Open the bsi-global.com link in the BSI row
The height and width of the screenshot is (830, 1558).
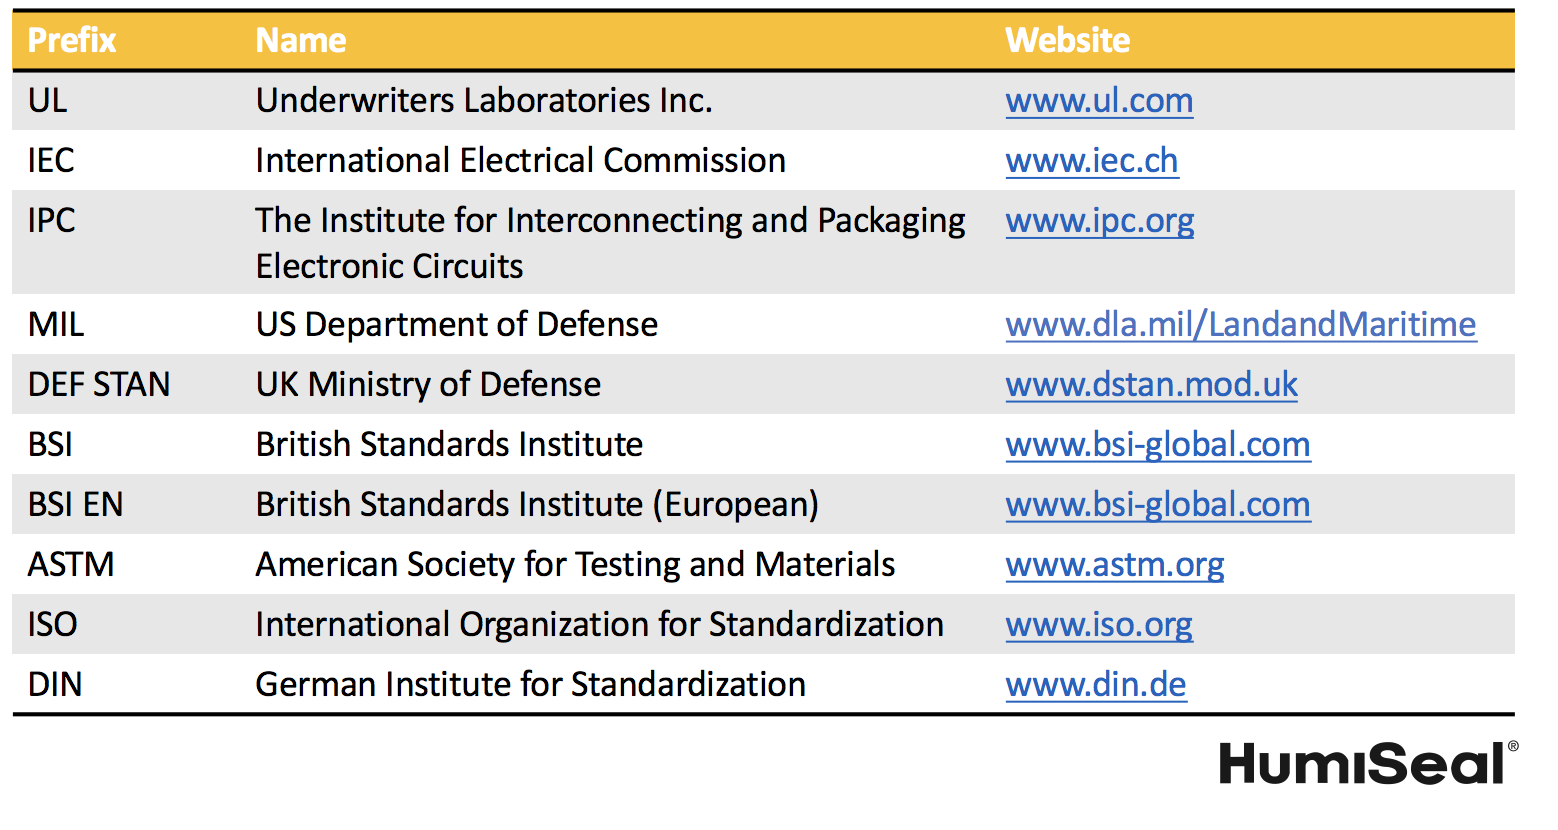click(1157, 445)
